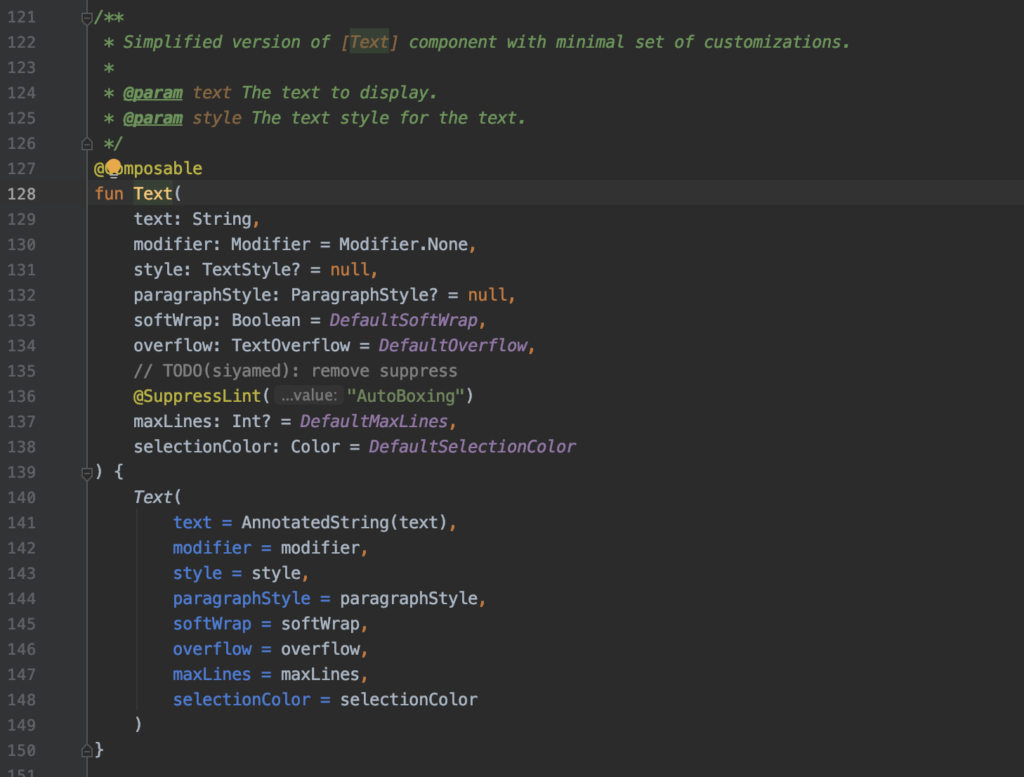
Task: Click the 'DefaultSoftWrap' constant
Action: [404, 321]
